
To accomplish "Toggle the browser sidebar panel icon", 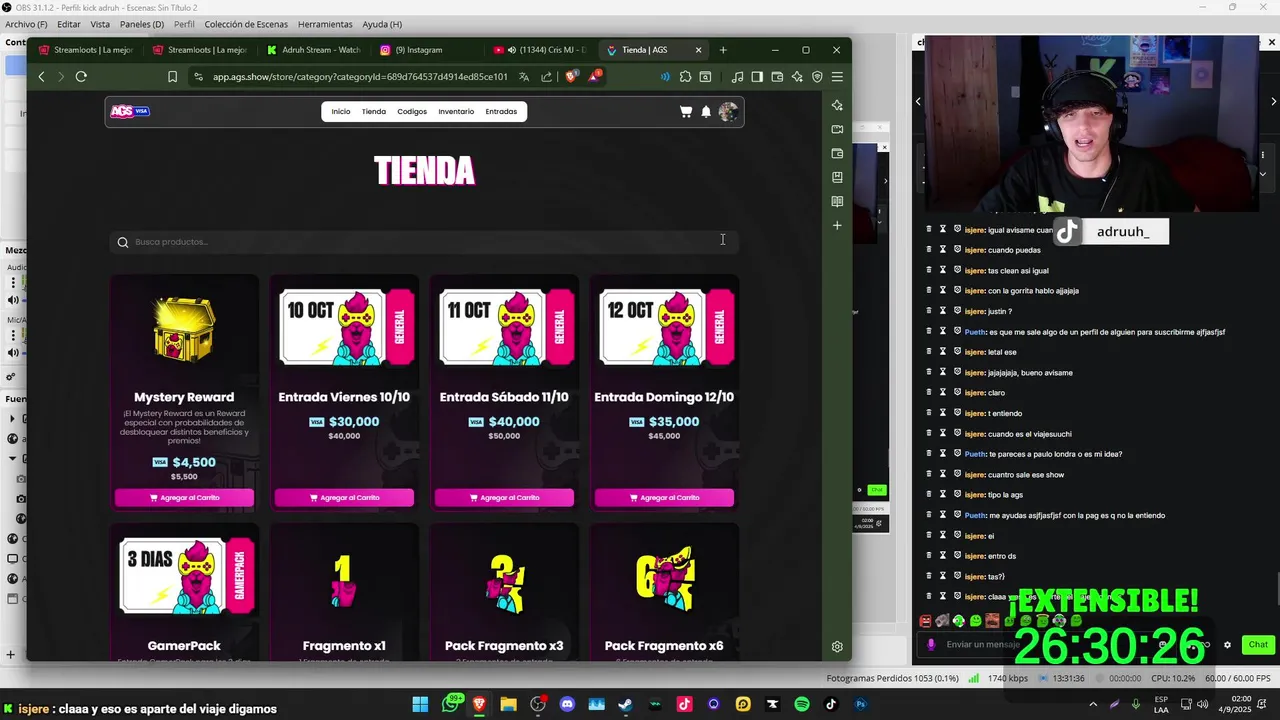I will click(757, 77).
